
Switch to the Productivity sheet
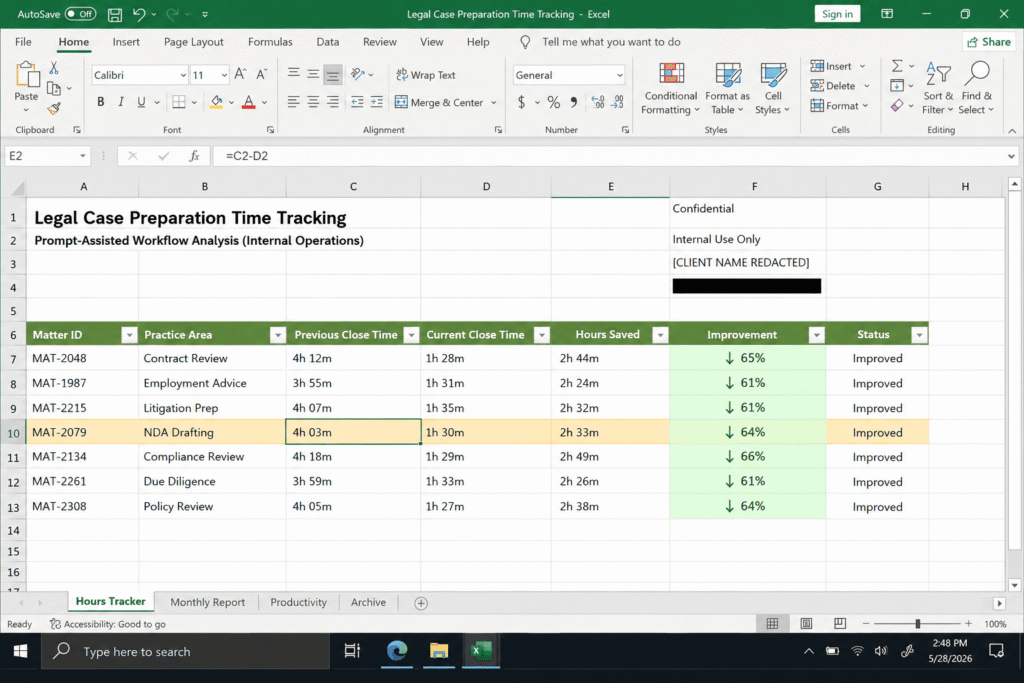pos(298,603)
